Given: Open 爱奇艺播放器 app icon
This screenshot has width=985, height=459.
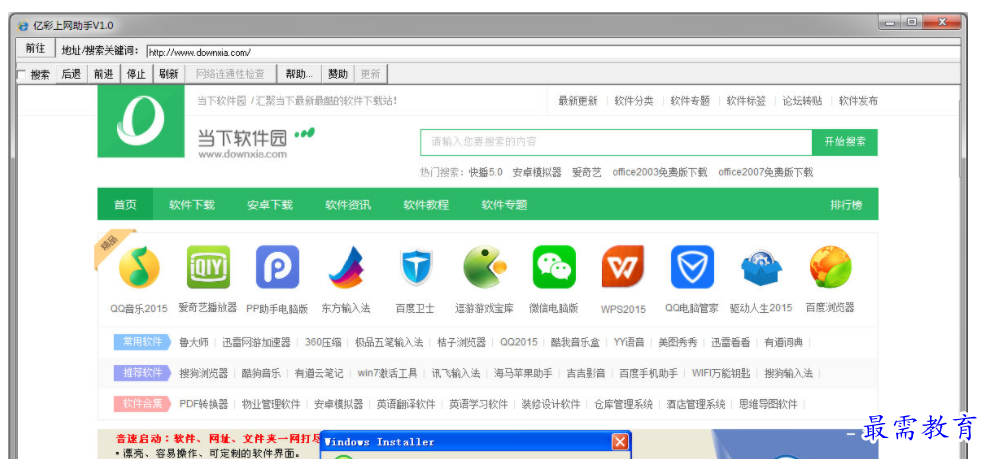Looking at the screenshot, I should [x=208, y=267].
